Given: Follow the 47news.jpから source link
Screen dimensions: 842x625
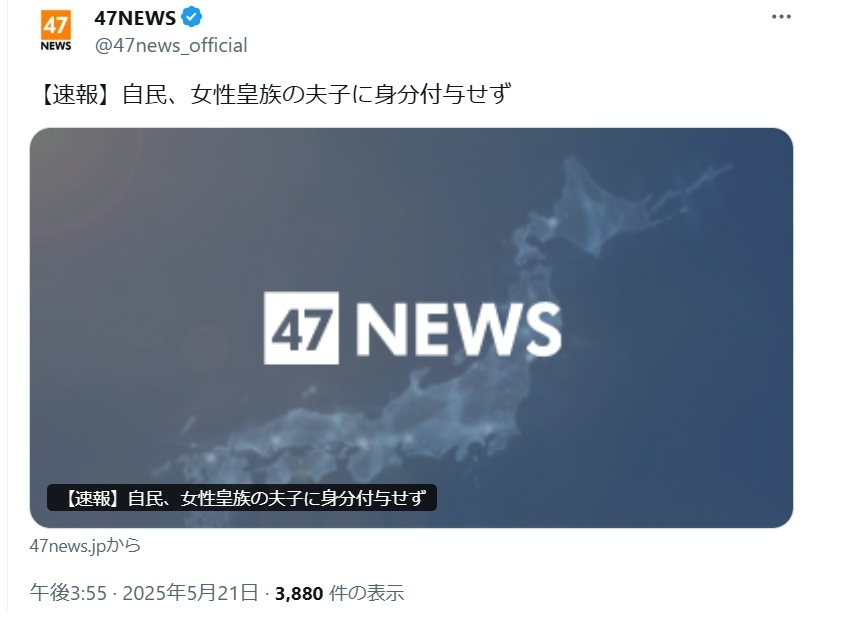Looking at the screenshot, I should [85, 546].
